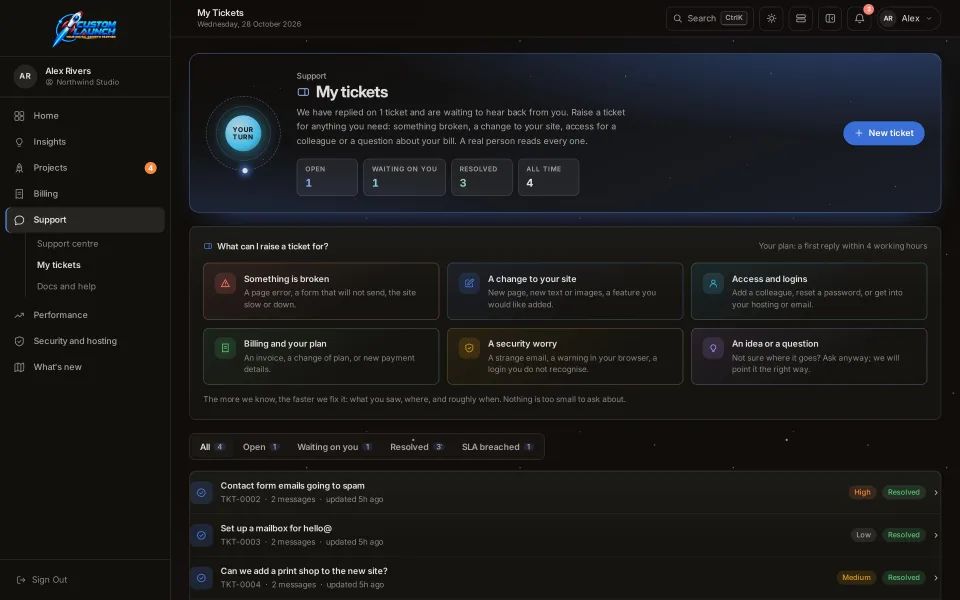
Task: Open ticket Can we add a print shop
Action: [564, 577]
